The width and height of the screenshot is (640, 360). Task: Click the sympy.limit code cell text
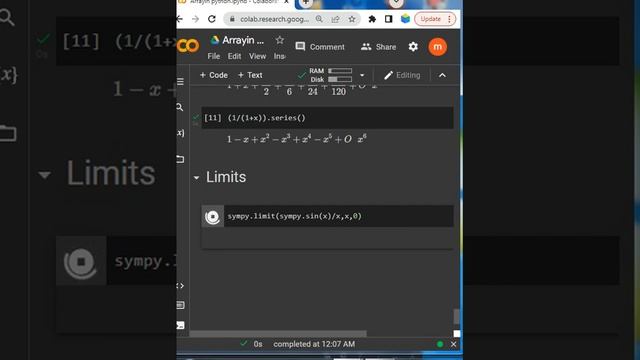pos(294,216)
